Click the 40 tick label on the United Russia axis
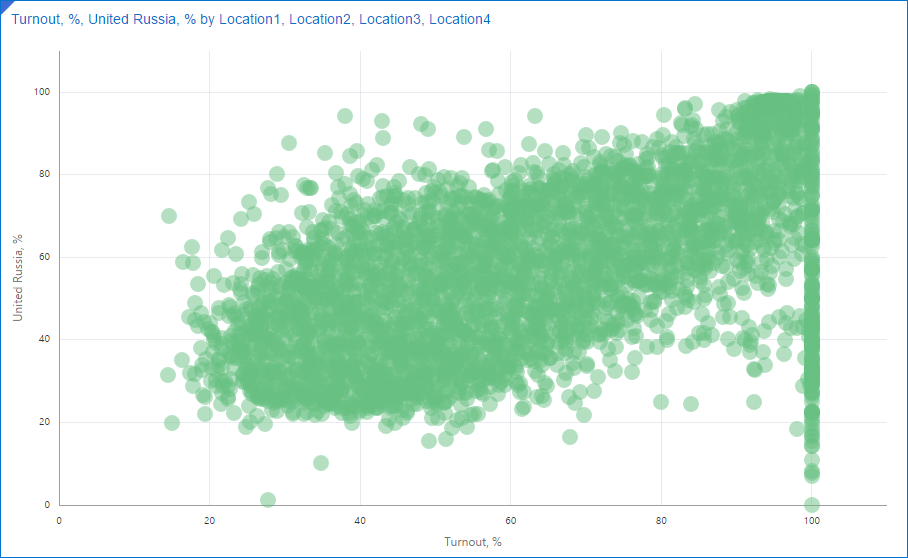The width and height of the screenshot is (908, 558). [45, 339]
